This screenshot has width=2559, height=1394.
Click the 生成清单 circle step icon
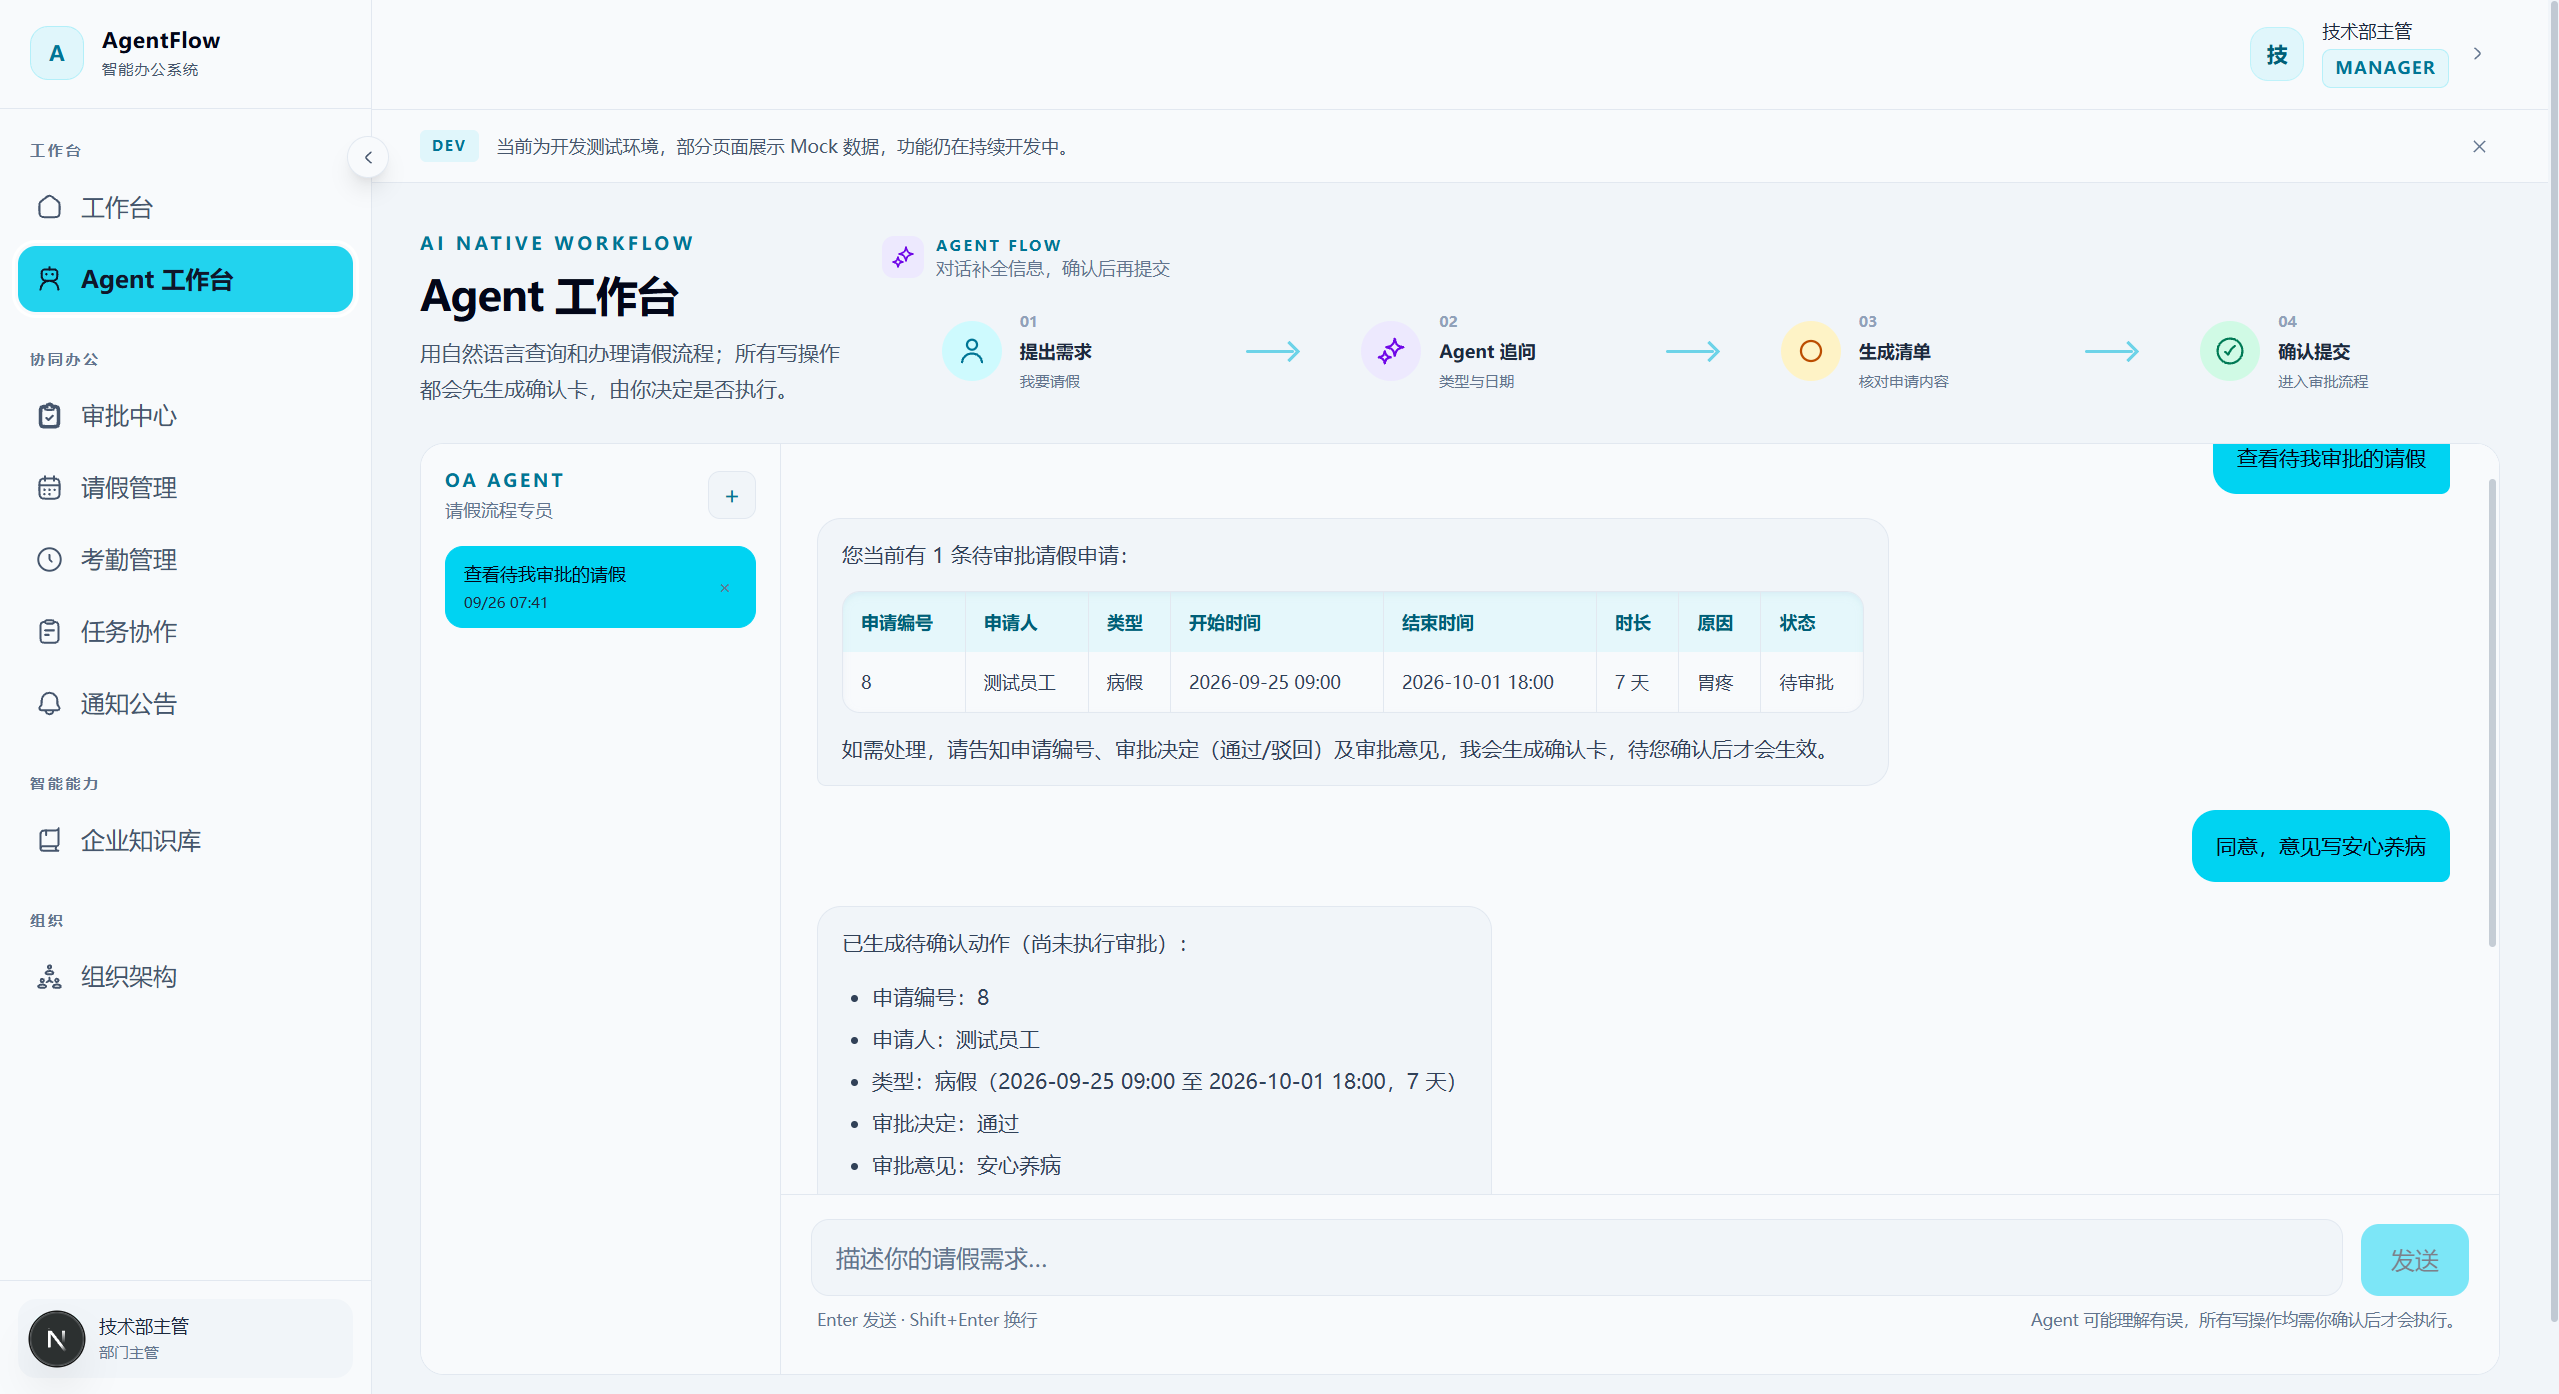click(x=1811, y=351)
